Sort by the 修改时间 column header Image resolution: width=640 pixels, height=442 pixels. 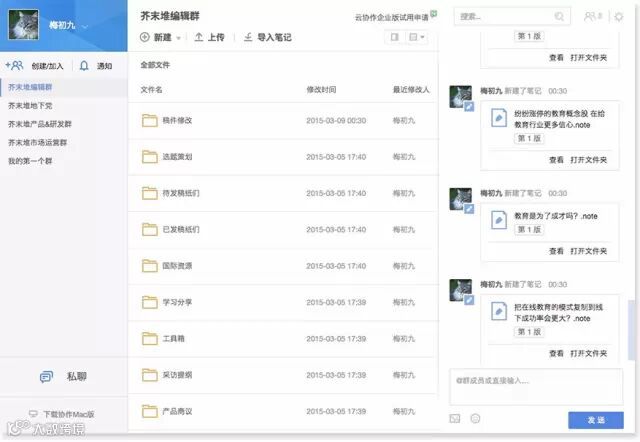pos(321,90)
